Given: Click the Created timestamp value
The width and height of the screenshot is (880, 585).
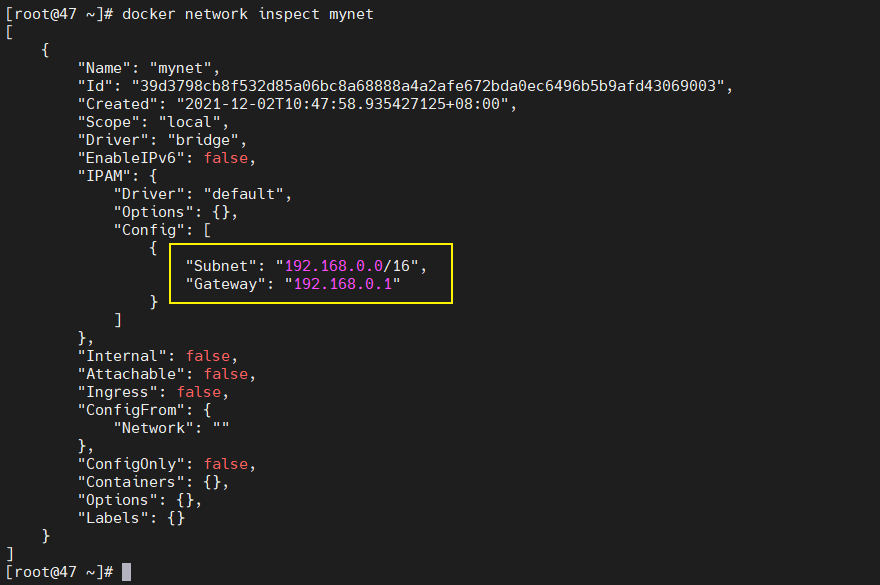Looking at the screenshot, I should (346, 104).
